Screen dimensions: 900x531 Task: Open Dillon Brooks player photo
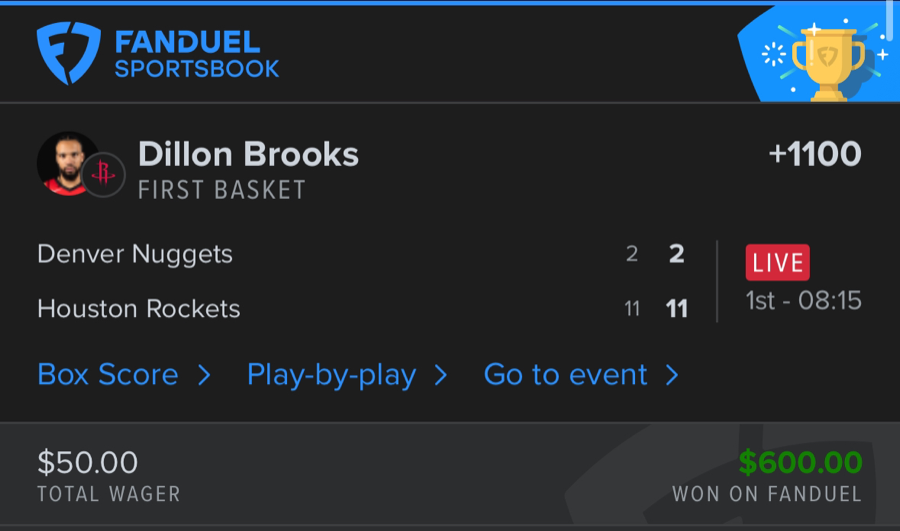coord(67,163)
